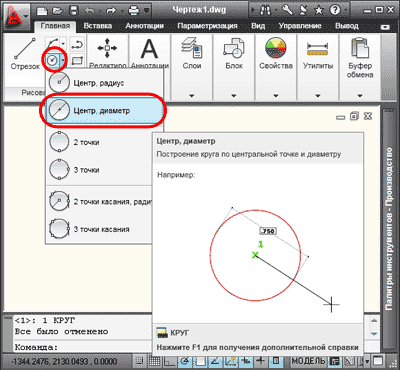Click the binoculars search icon
The height and width of the screenshot is (370, 400).
[x=266, y=11]
